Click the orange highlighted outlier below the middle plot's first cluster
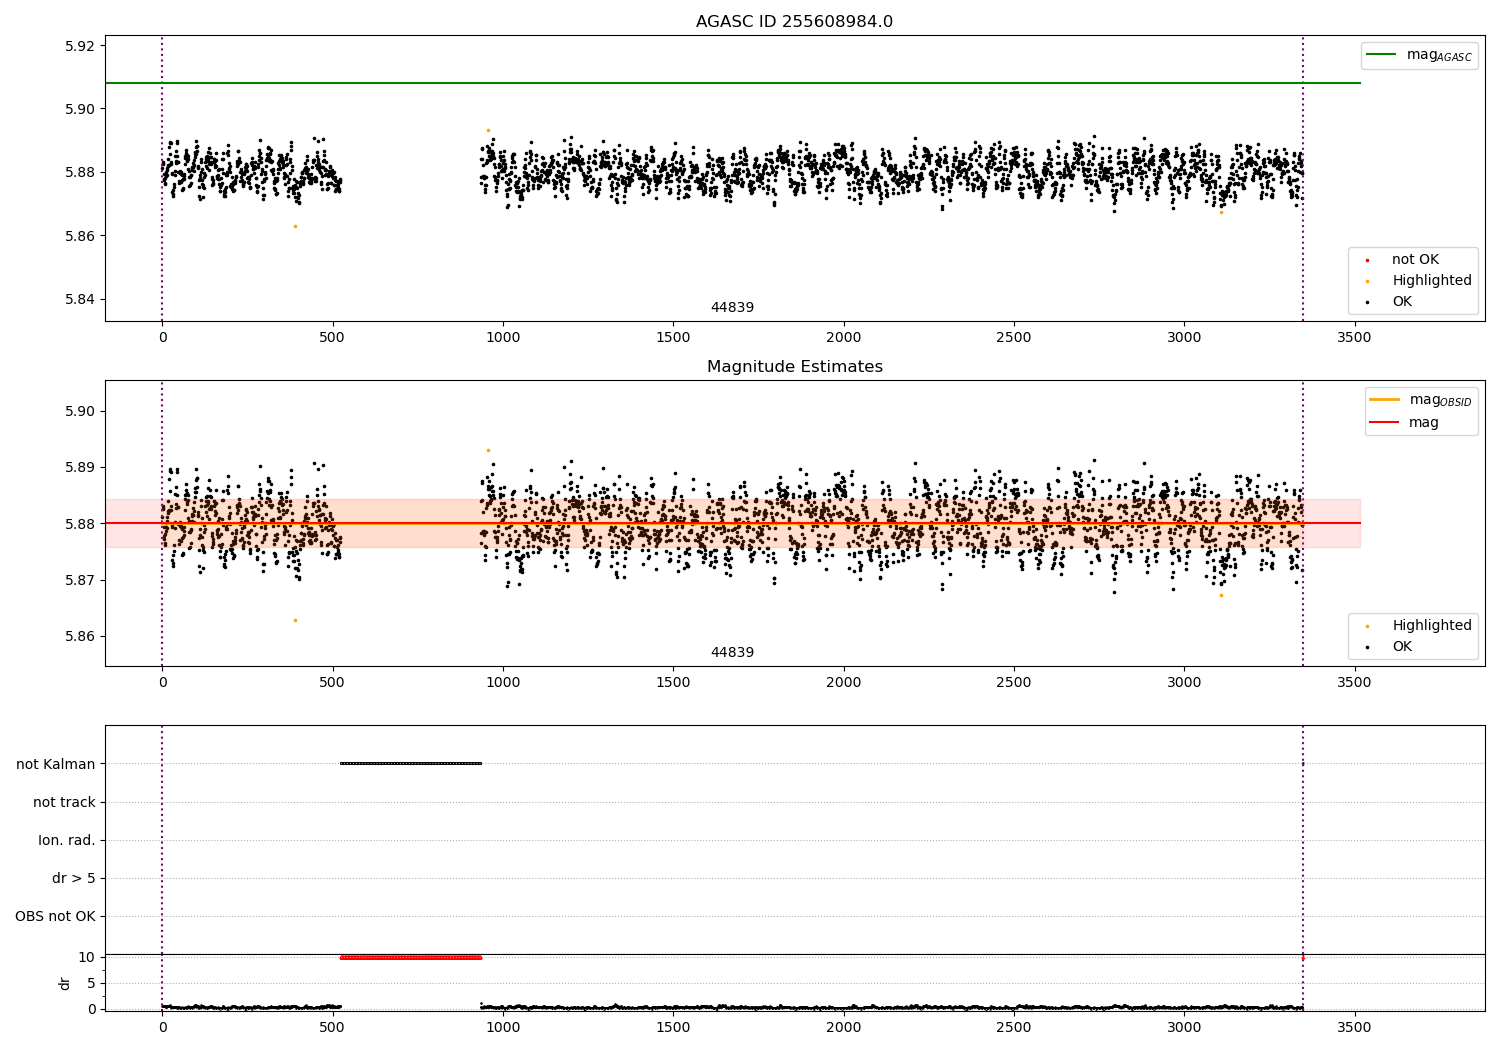This screenshot has height=1050, width=1500. click(295, 620)
